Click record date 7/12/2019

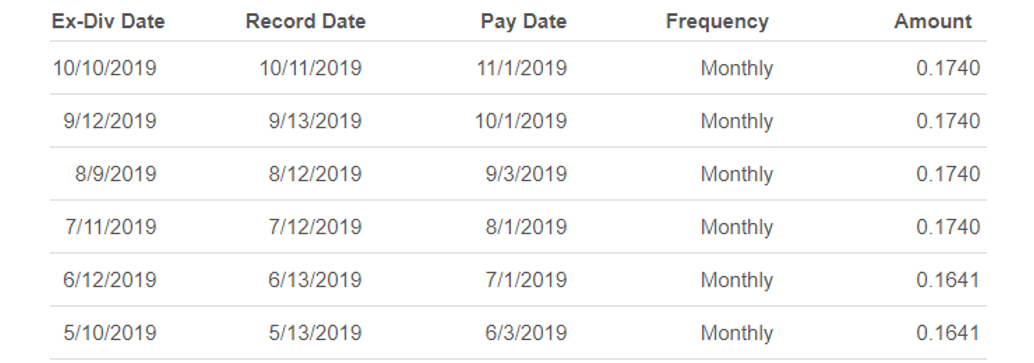coord(315,226)
